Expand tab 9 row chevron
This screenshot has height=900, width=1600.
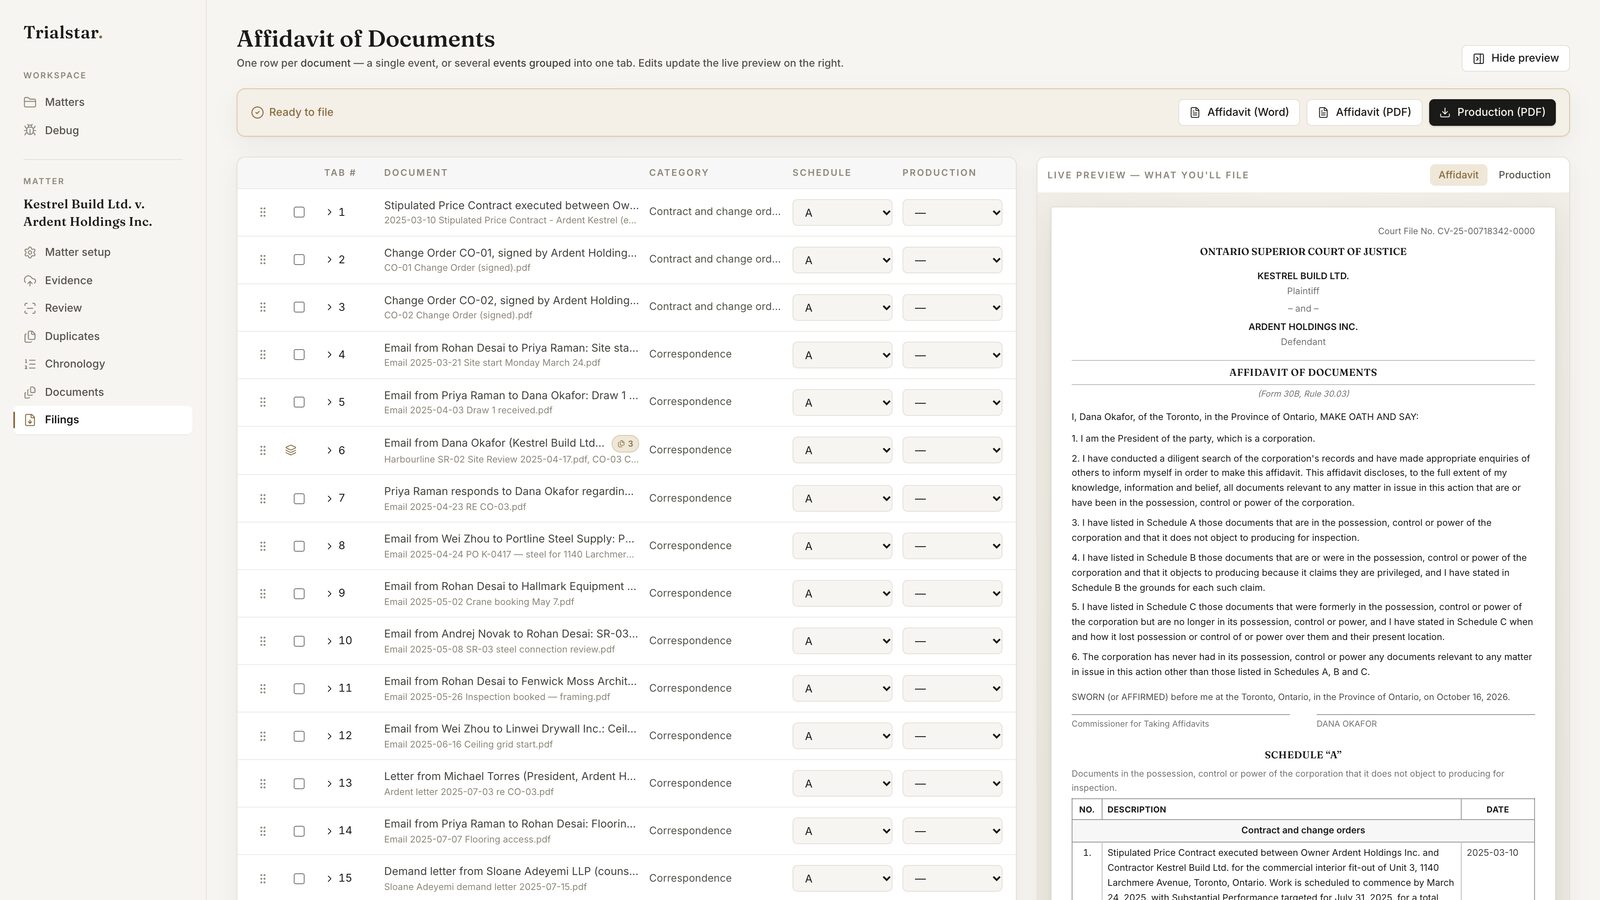329,593
